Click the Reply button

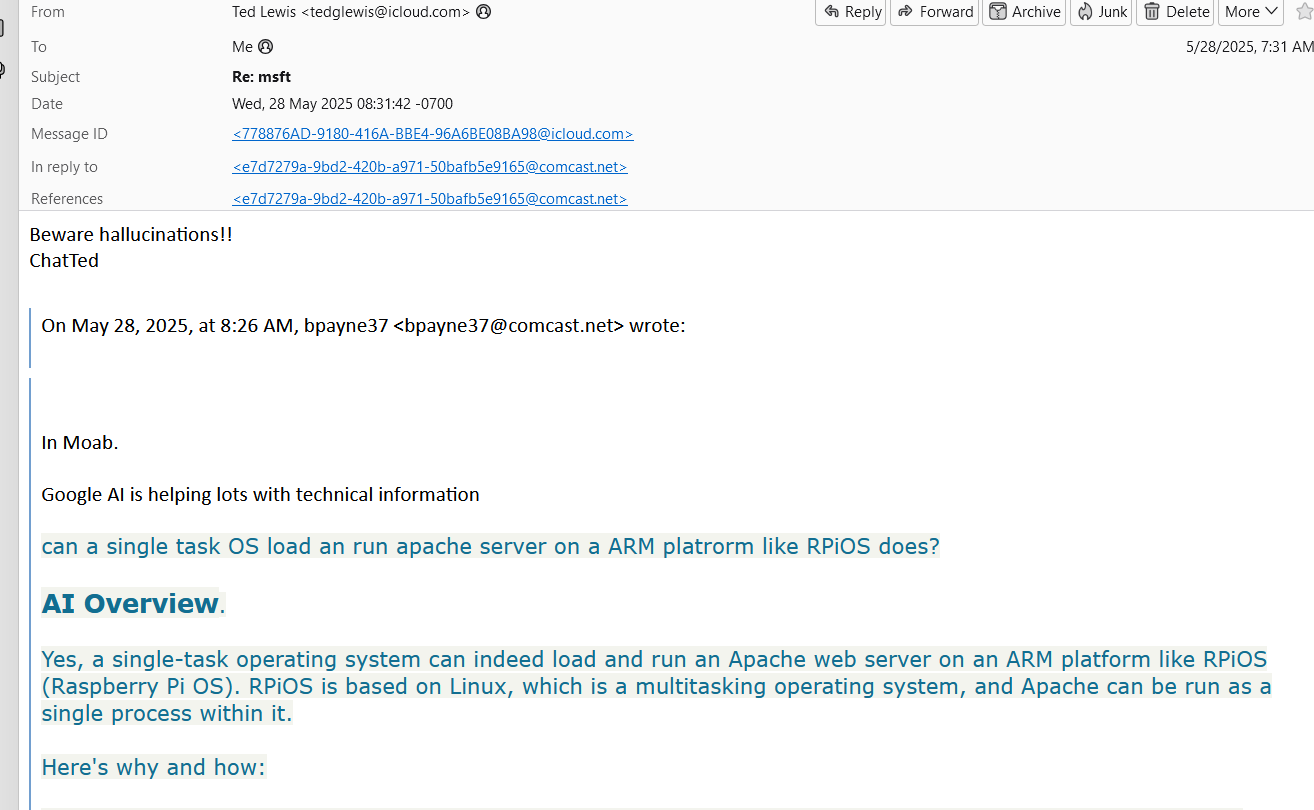click(851, 12)
